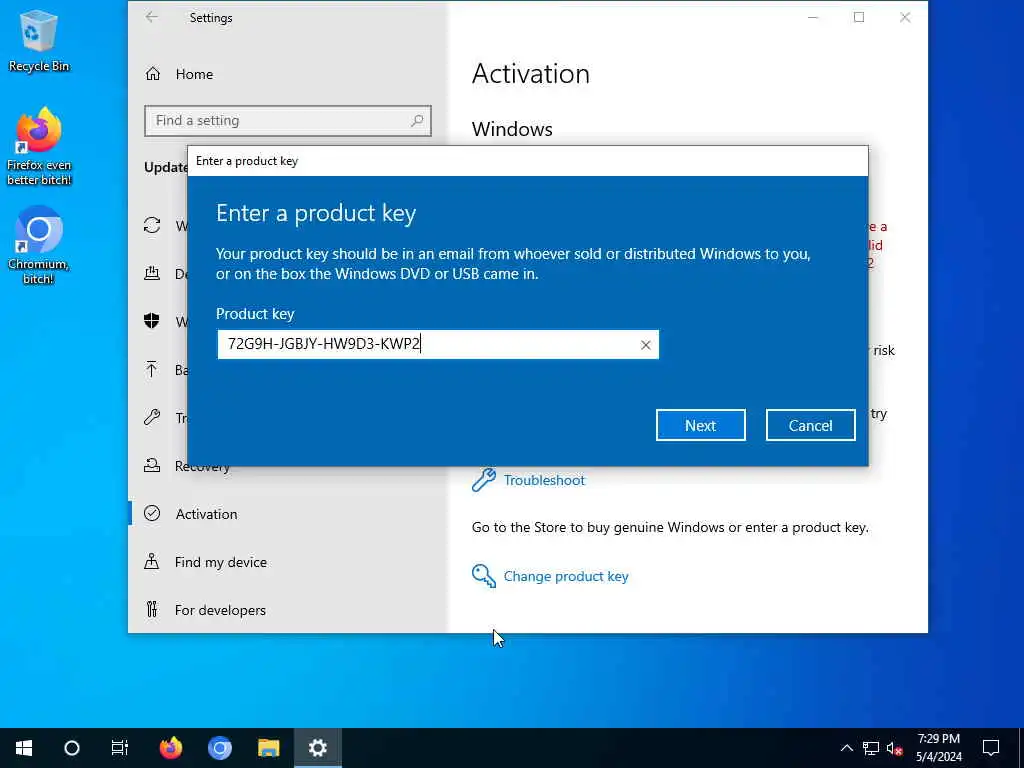Launch Chromium from the taskbar
1024x768 pixels.
tap(219, 748)
